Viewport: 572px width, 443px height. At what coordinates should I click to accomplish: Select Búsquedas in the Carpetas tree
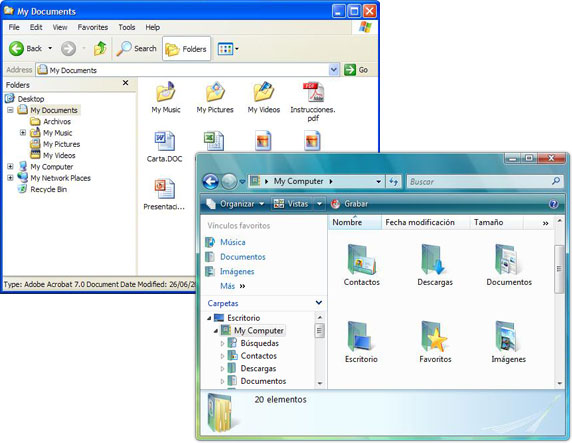click(x=259, y=343)
